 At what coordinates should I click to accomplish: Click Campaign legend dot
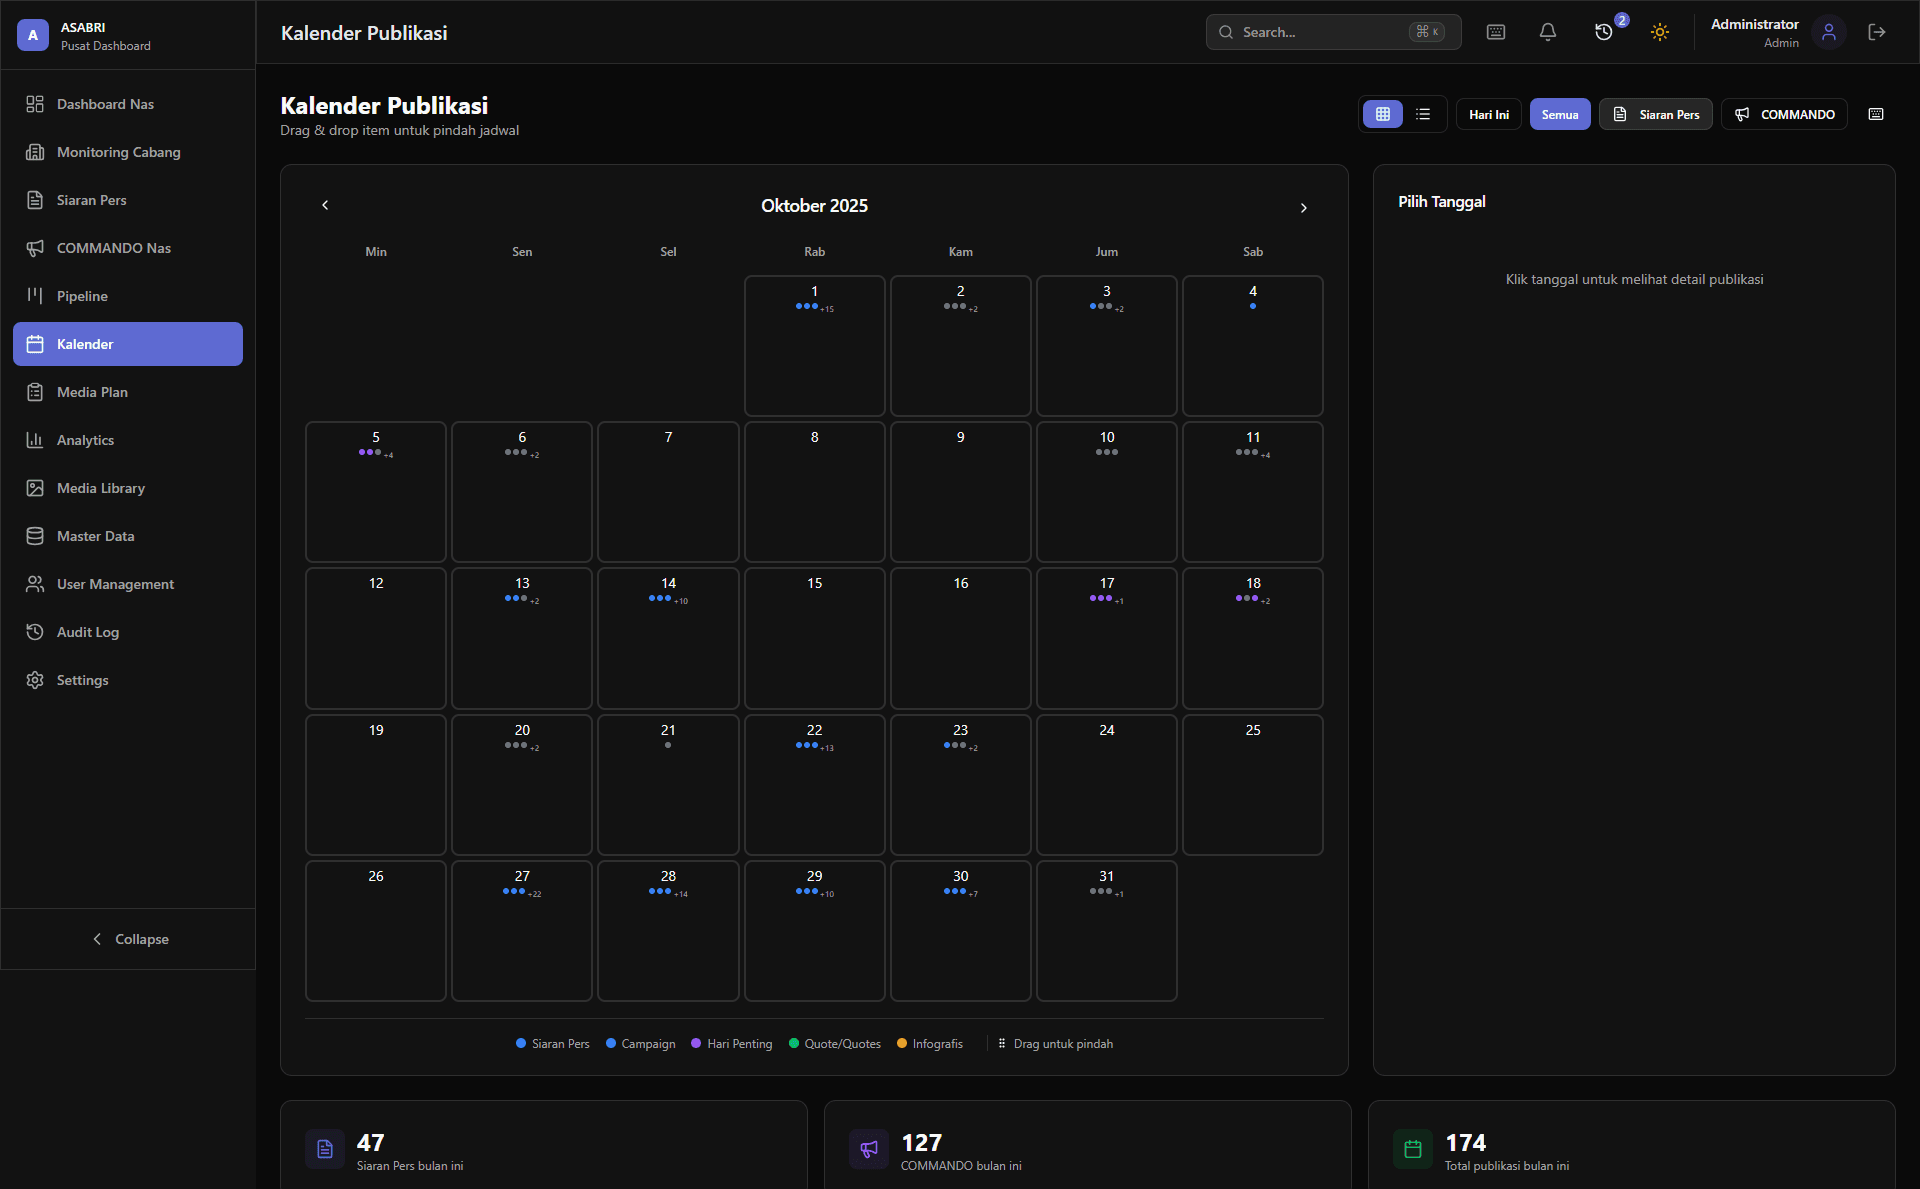[x=611, y=1043]
